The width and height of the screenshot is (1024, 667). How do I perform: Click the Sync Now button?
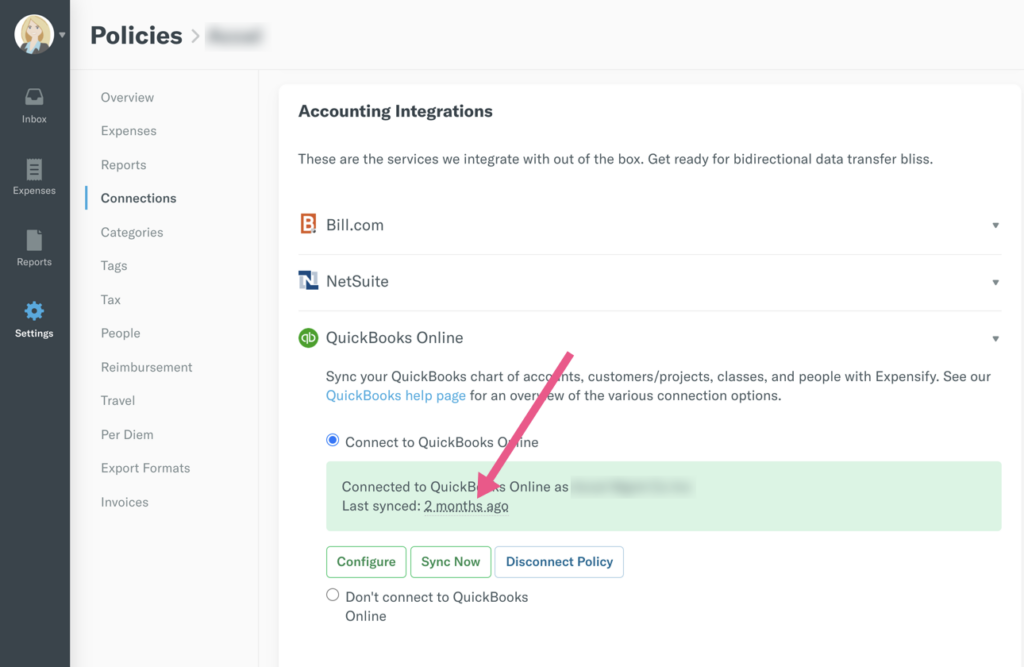pyautogui.click(x=451, y=562)
